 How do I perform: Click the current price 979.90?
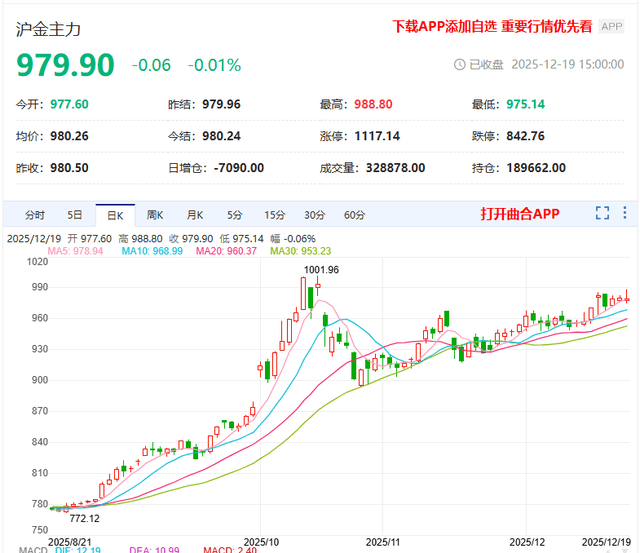point(65,65)
